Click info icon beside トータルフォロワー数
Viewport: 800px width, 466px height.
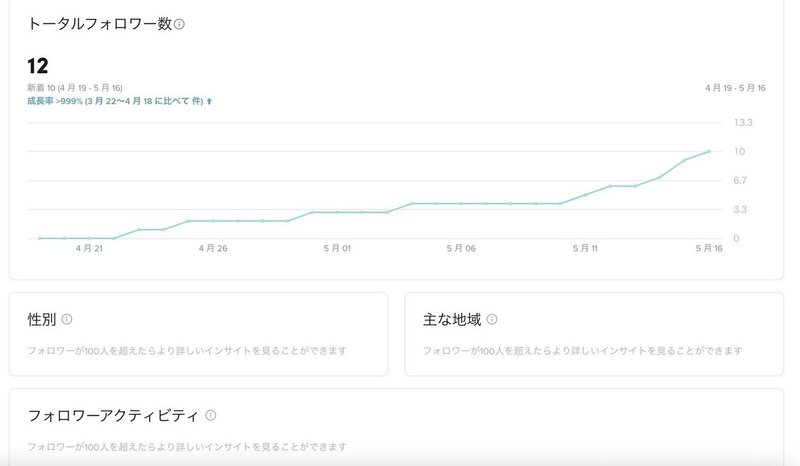(x=179, y=24)
